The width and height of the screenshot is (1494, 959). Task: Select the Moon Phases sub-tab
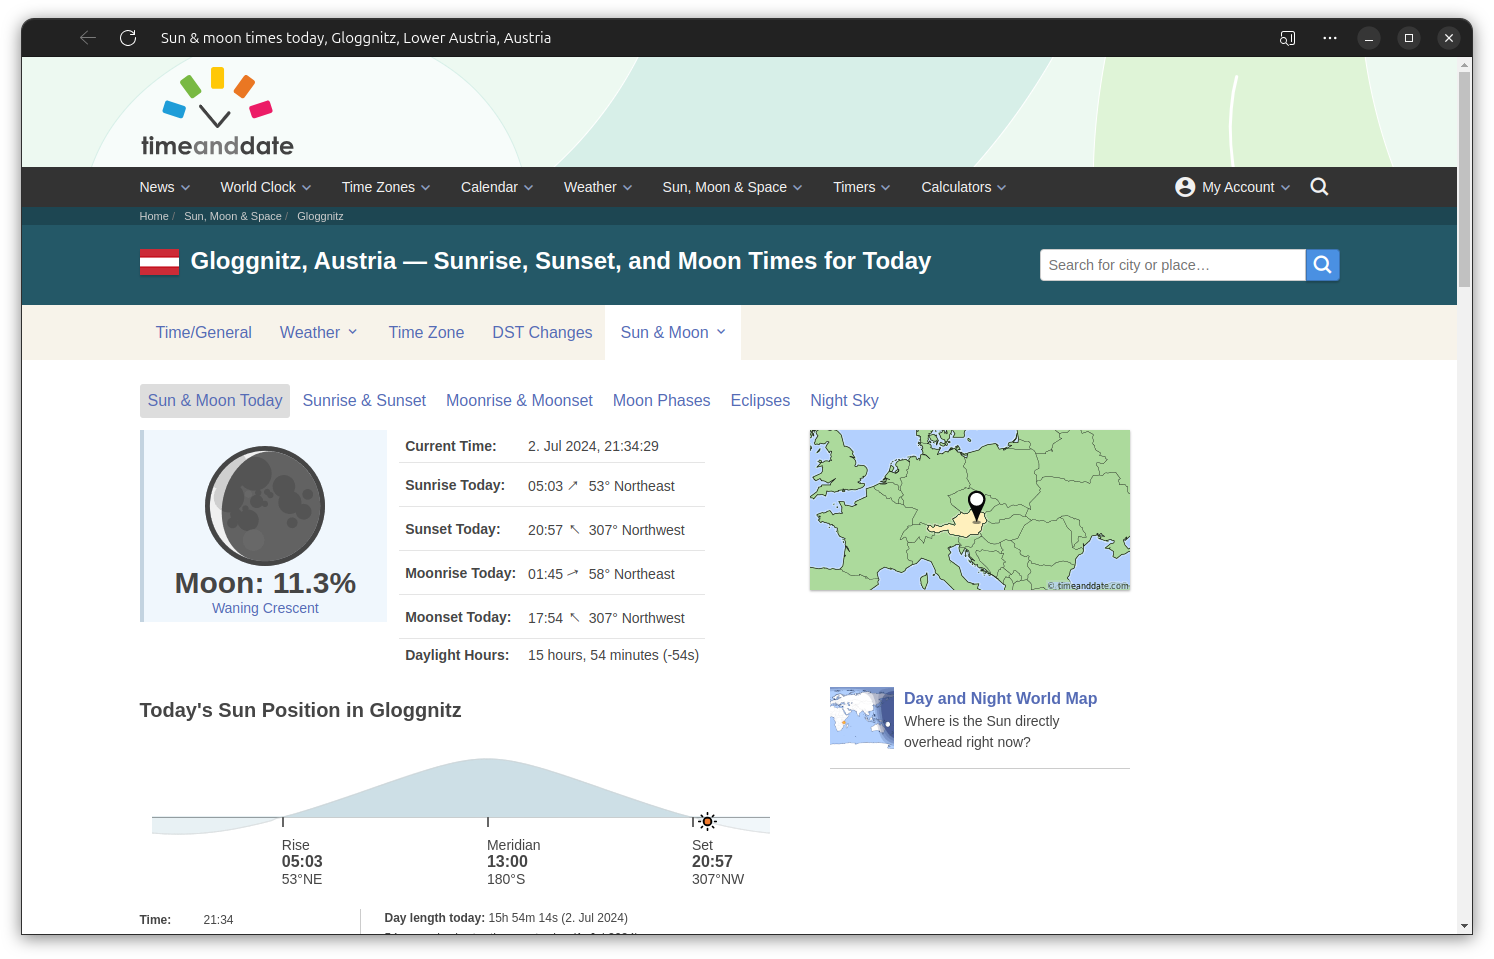(661, 400)
